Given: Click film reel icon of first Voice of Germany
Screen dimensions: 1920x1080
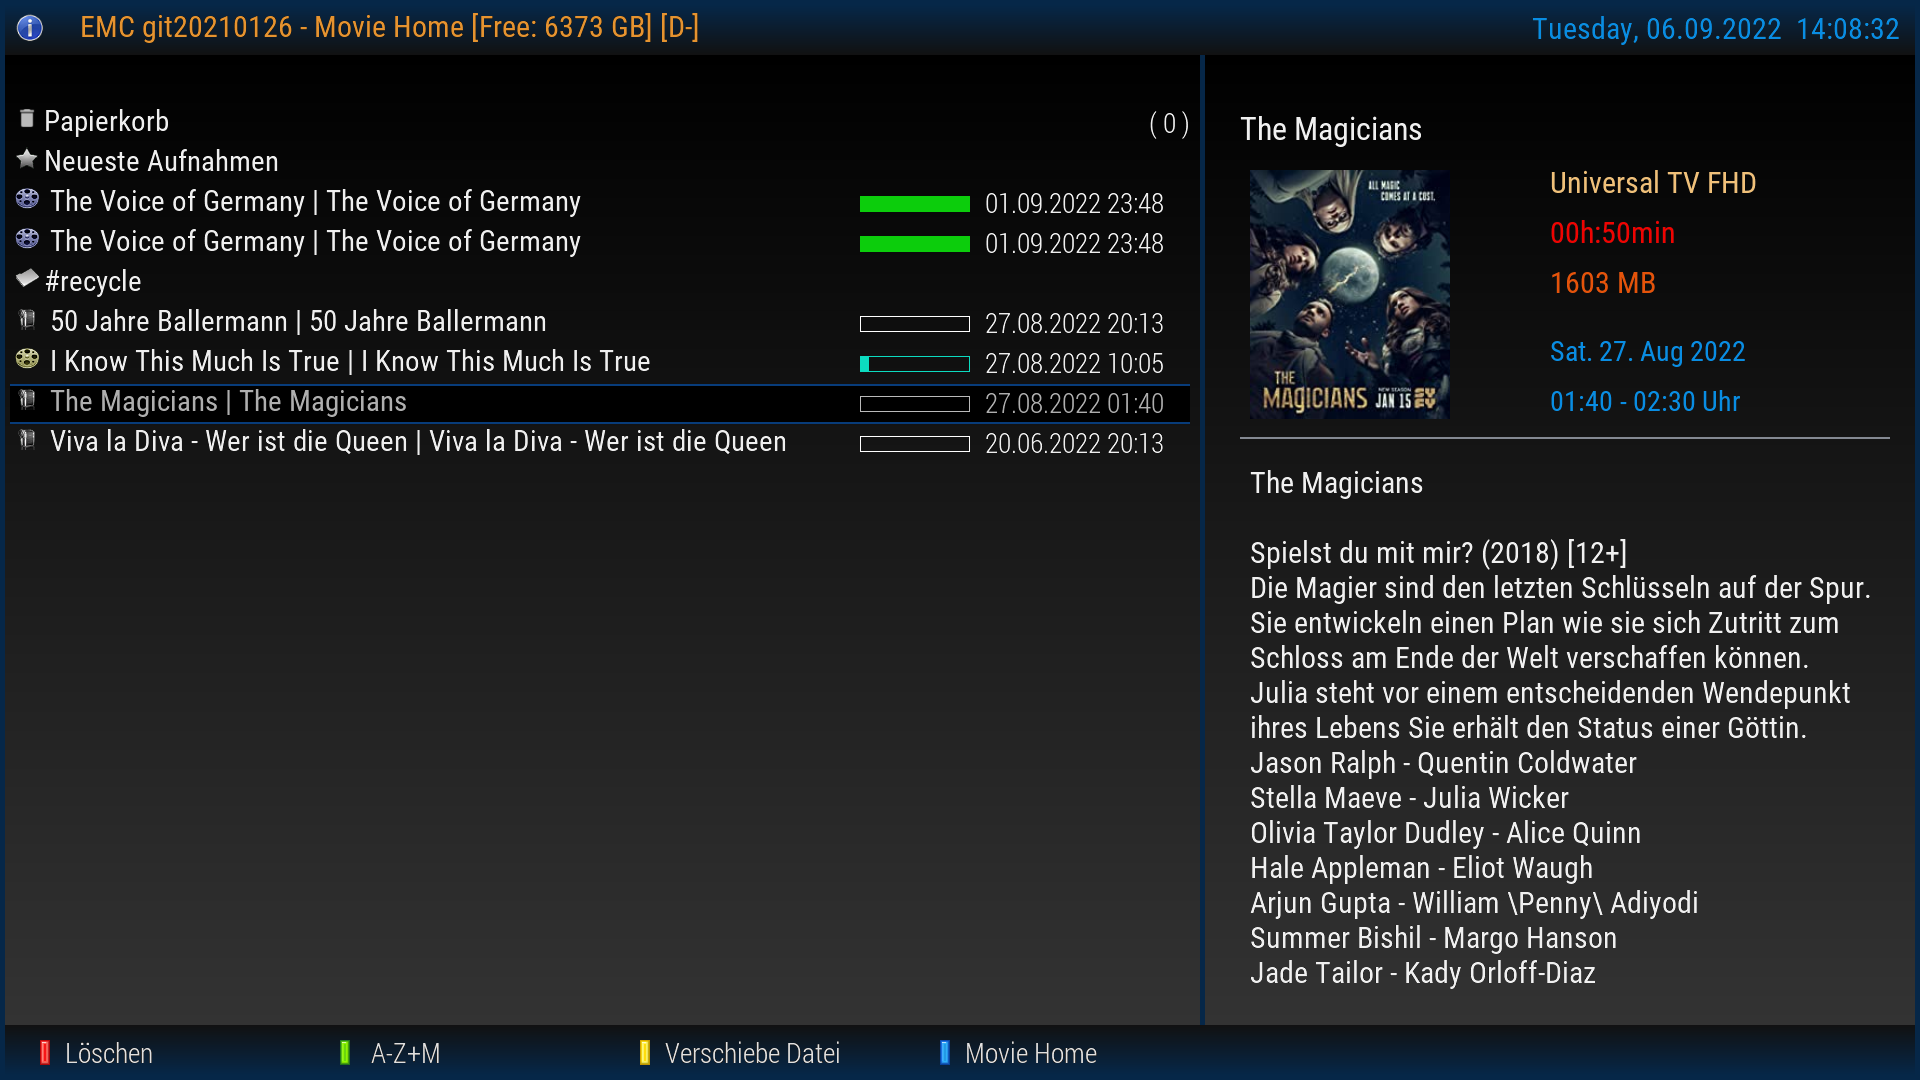Looking at the screenshot, I should click(x=27, y=199).
